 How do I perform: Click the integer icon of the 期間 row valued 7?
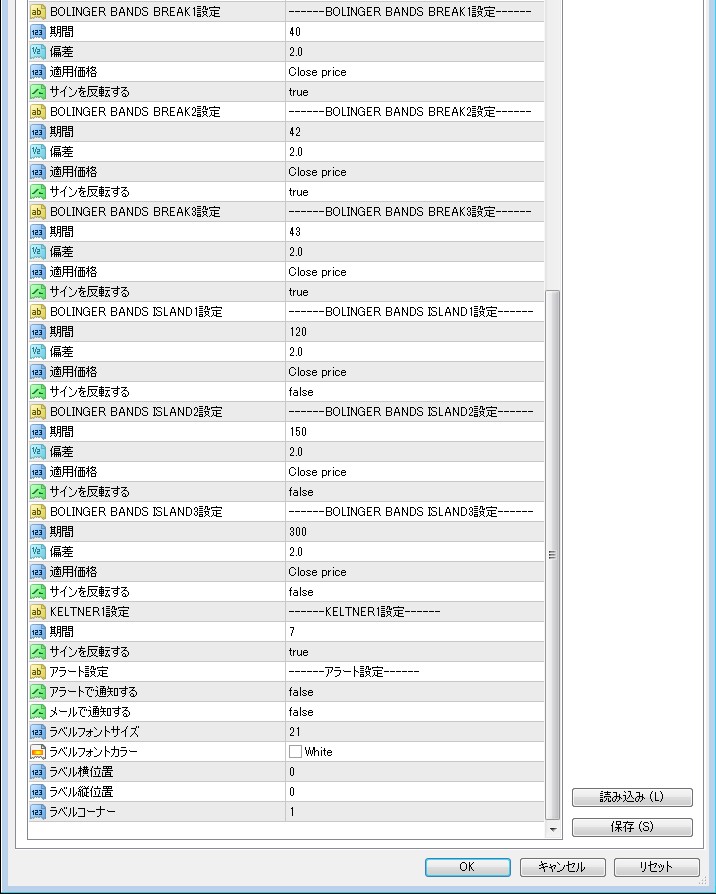pos(38,632)
